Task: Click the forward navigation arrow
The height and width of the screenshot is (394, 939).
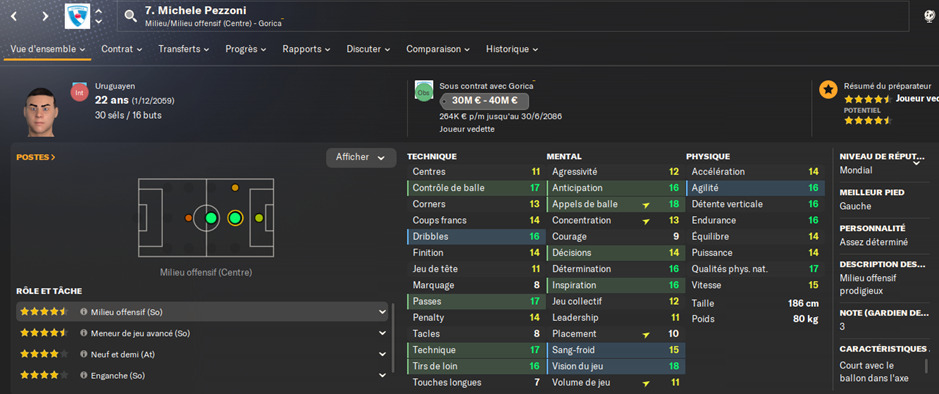Action: tap(45, 16)
